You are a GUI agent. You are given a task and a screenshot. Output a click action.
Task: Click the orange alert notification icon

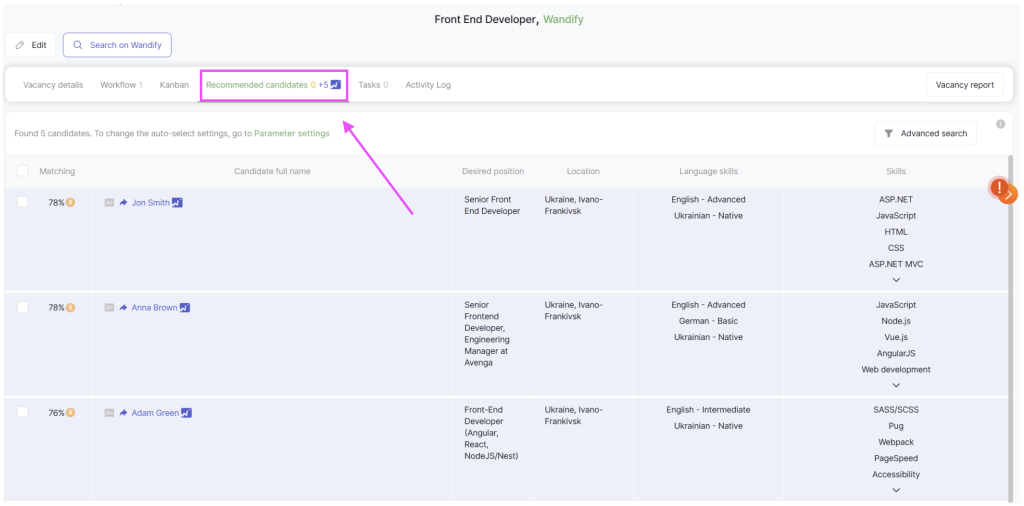click(999, 188)
